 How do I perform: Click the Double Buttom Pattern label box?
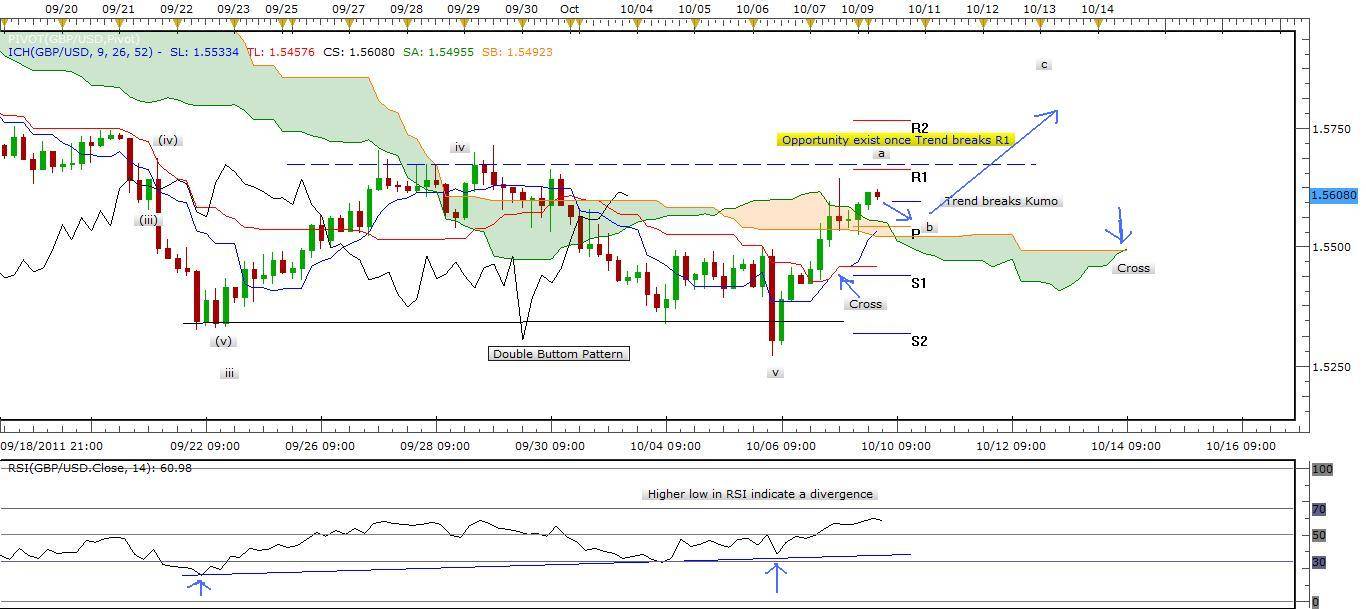point(557,353)
